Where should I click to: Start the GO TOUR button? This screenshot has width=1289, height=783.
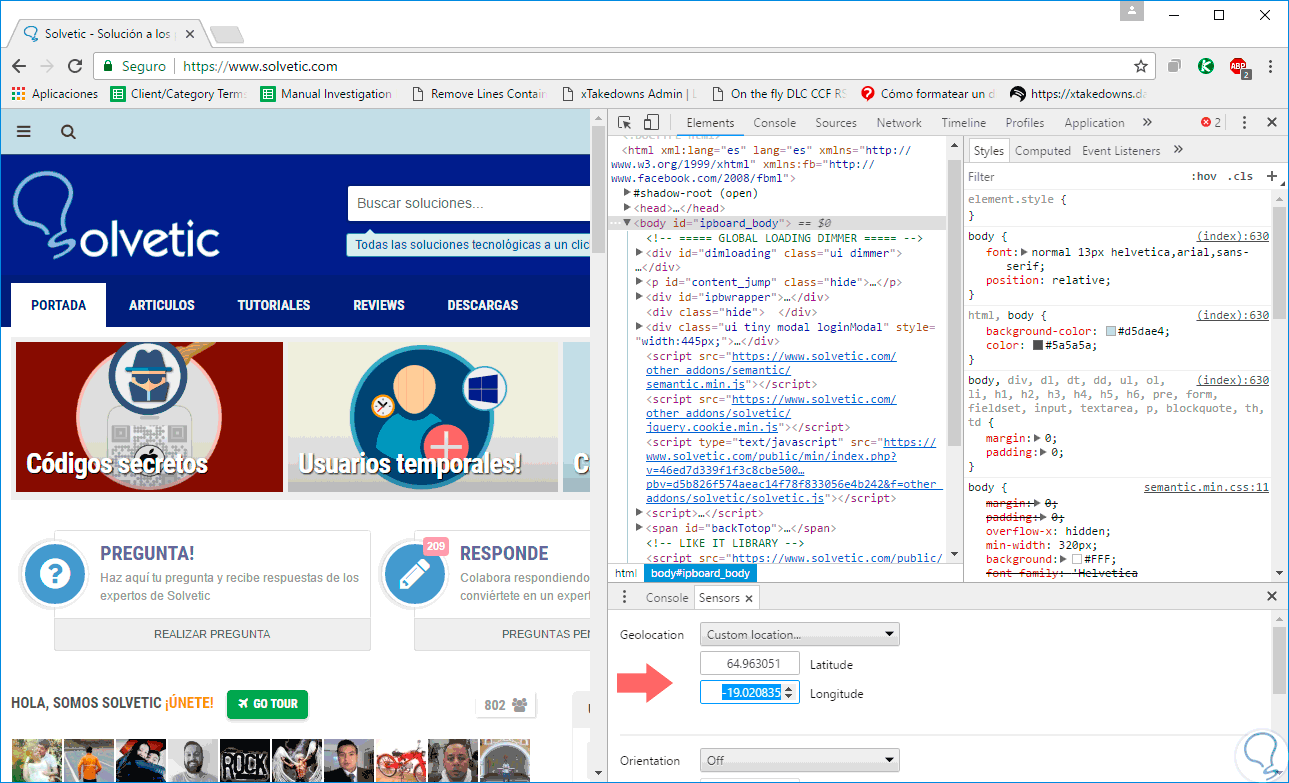[267, 704]
